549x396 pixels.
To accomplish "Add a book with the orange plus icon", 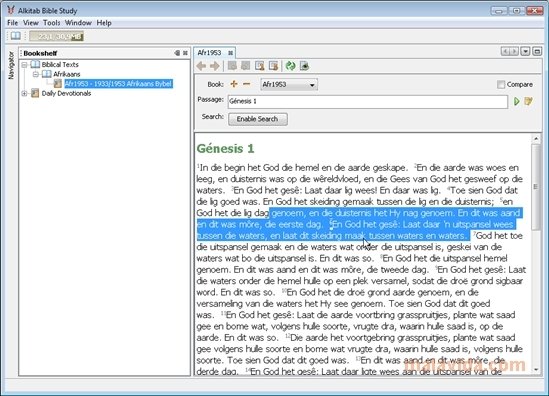I will [x=234, y=84].
